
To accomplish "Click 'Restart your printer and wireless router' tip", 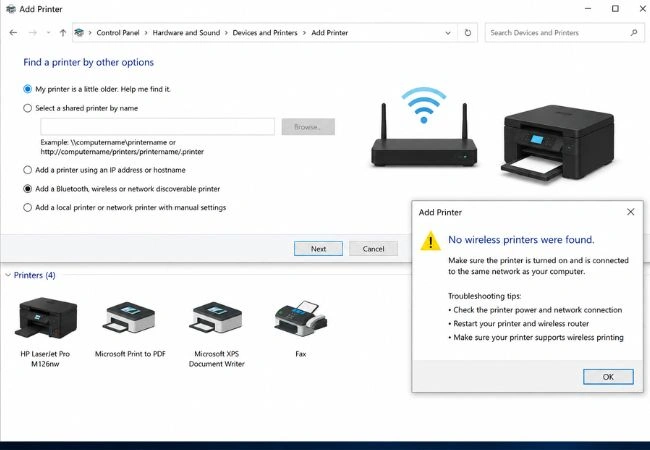I will tap(521, 324).
